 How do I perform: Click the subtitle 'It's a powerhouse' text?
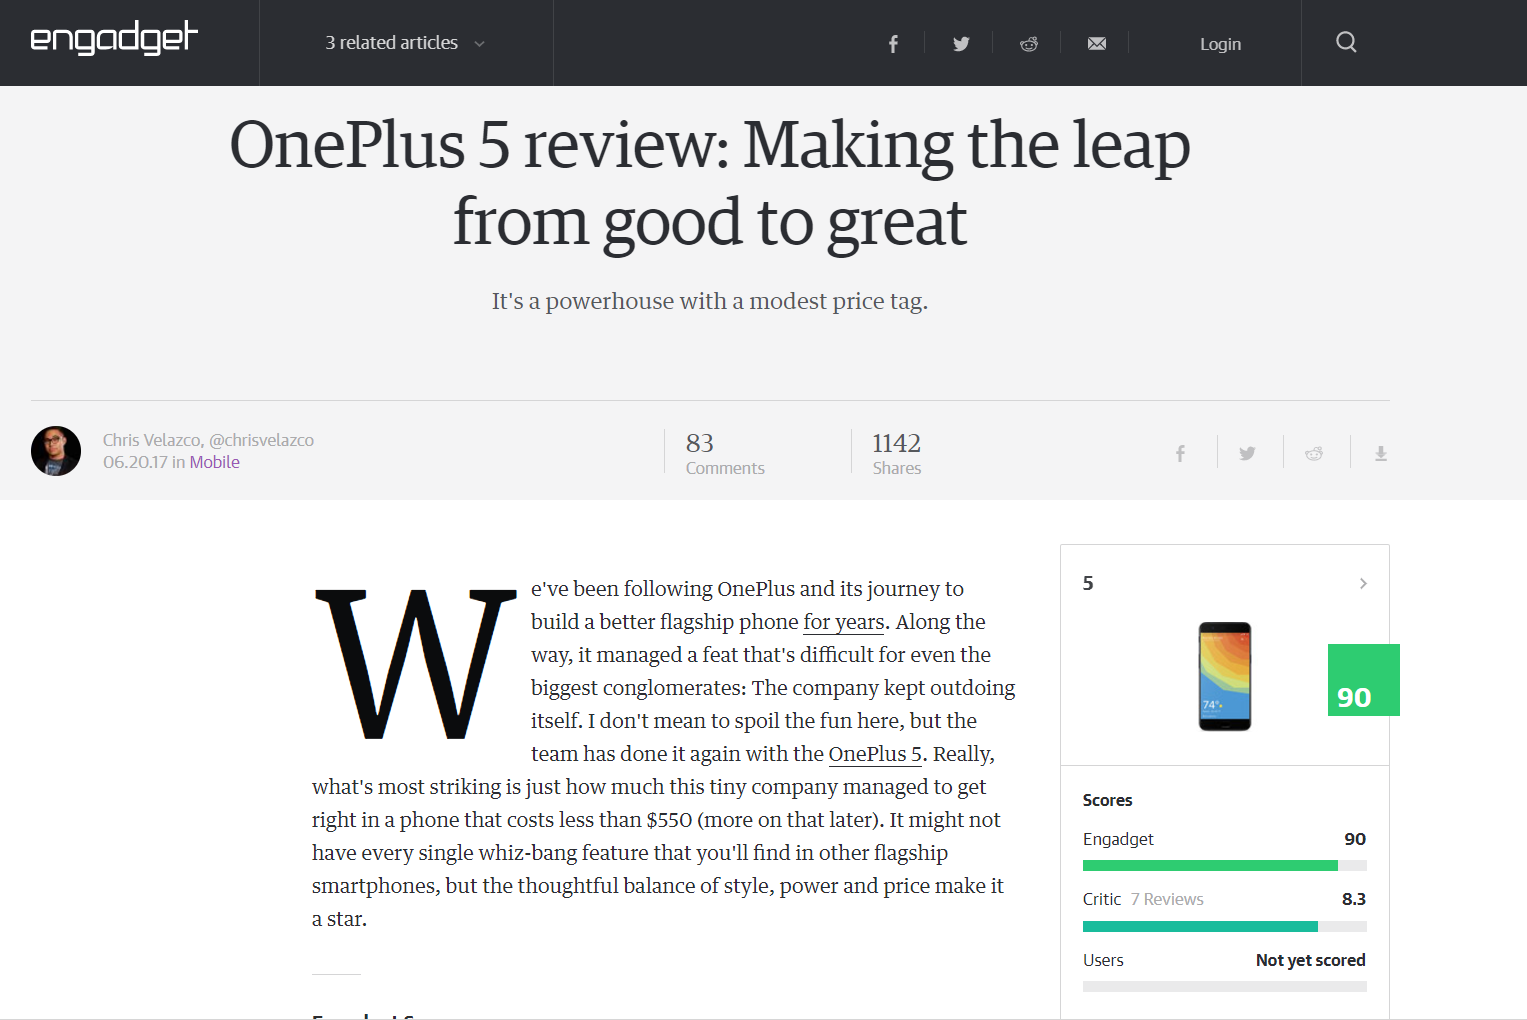tap(710, 301)
